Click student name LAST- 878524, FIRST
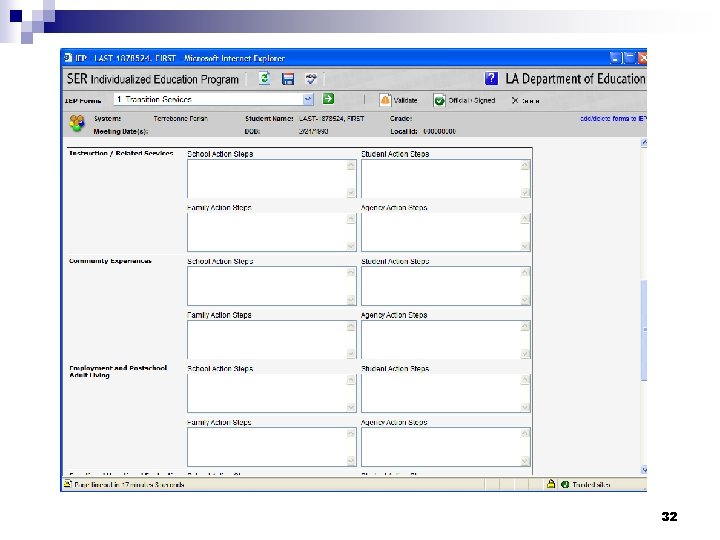 (332, 118)
